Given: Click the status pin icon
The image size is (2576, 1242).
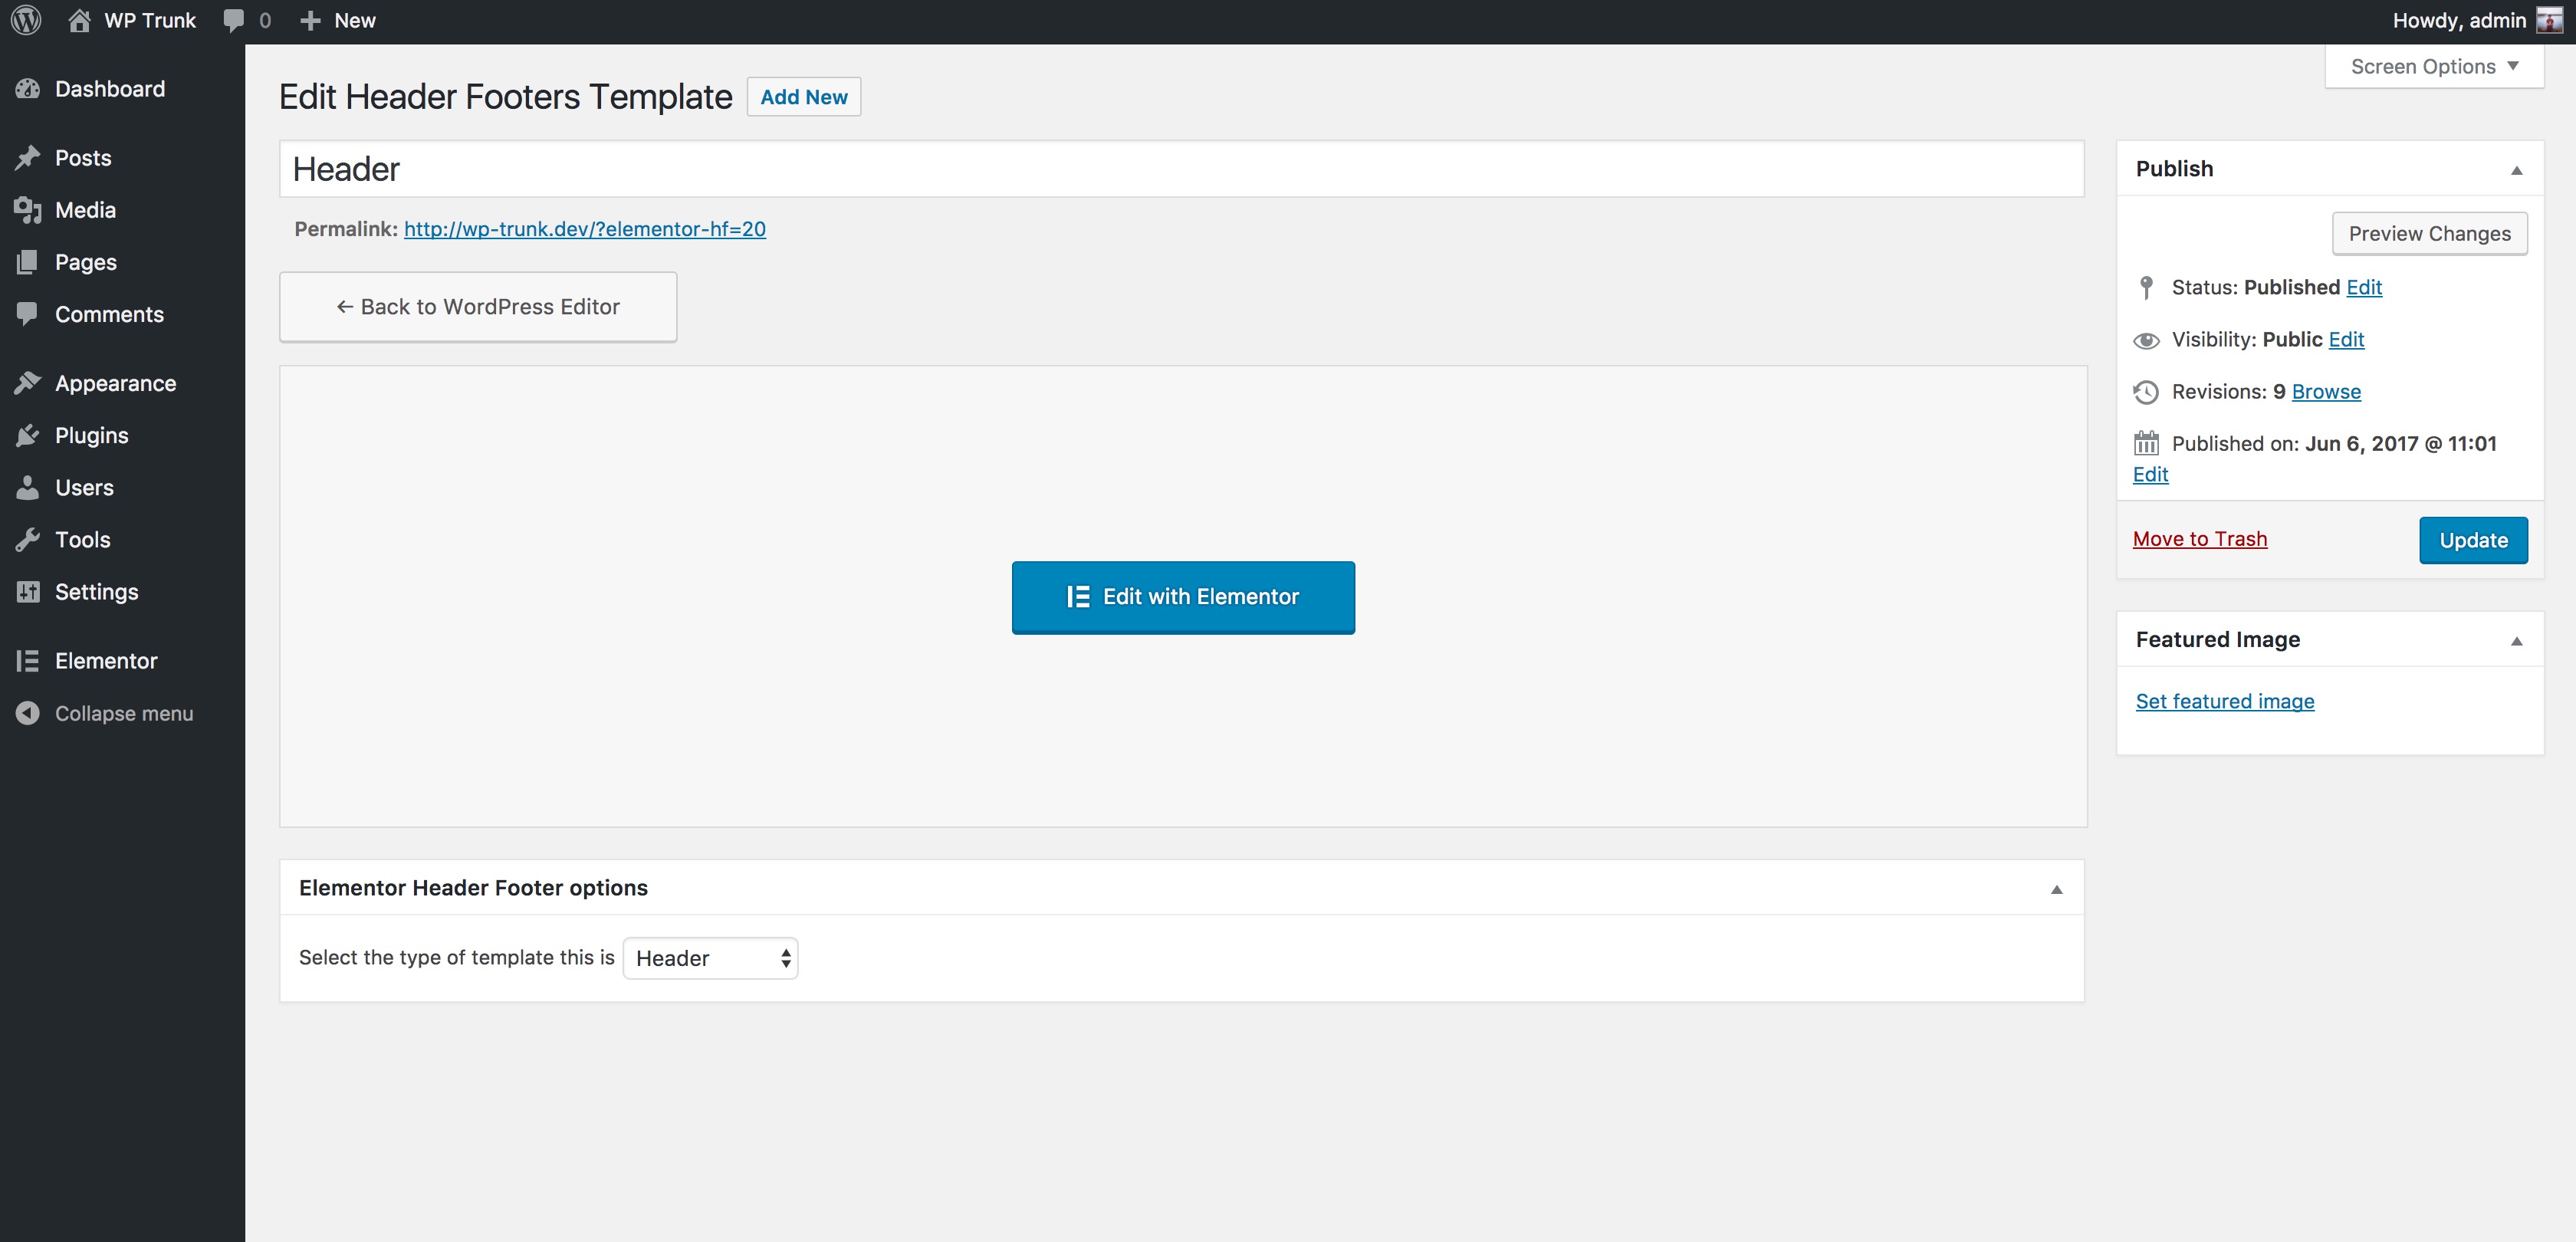Looking at the screenshot, I should coord(2146,286).
